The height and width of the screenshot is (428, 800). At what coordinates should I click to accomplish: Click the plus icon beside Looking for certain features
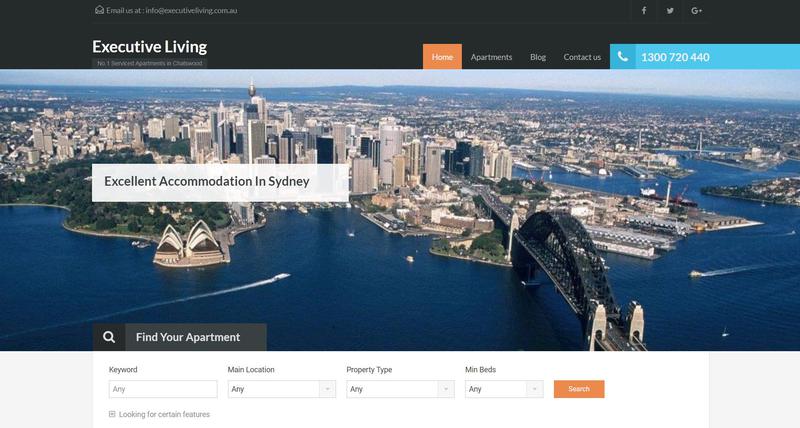[112, 414]
